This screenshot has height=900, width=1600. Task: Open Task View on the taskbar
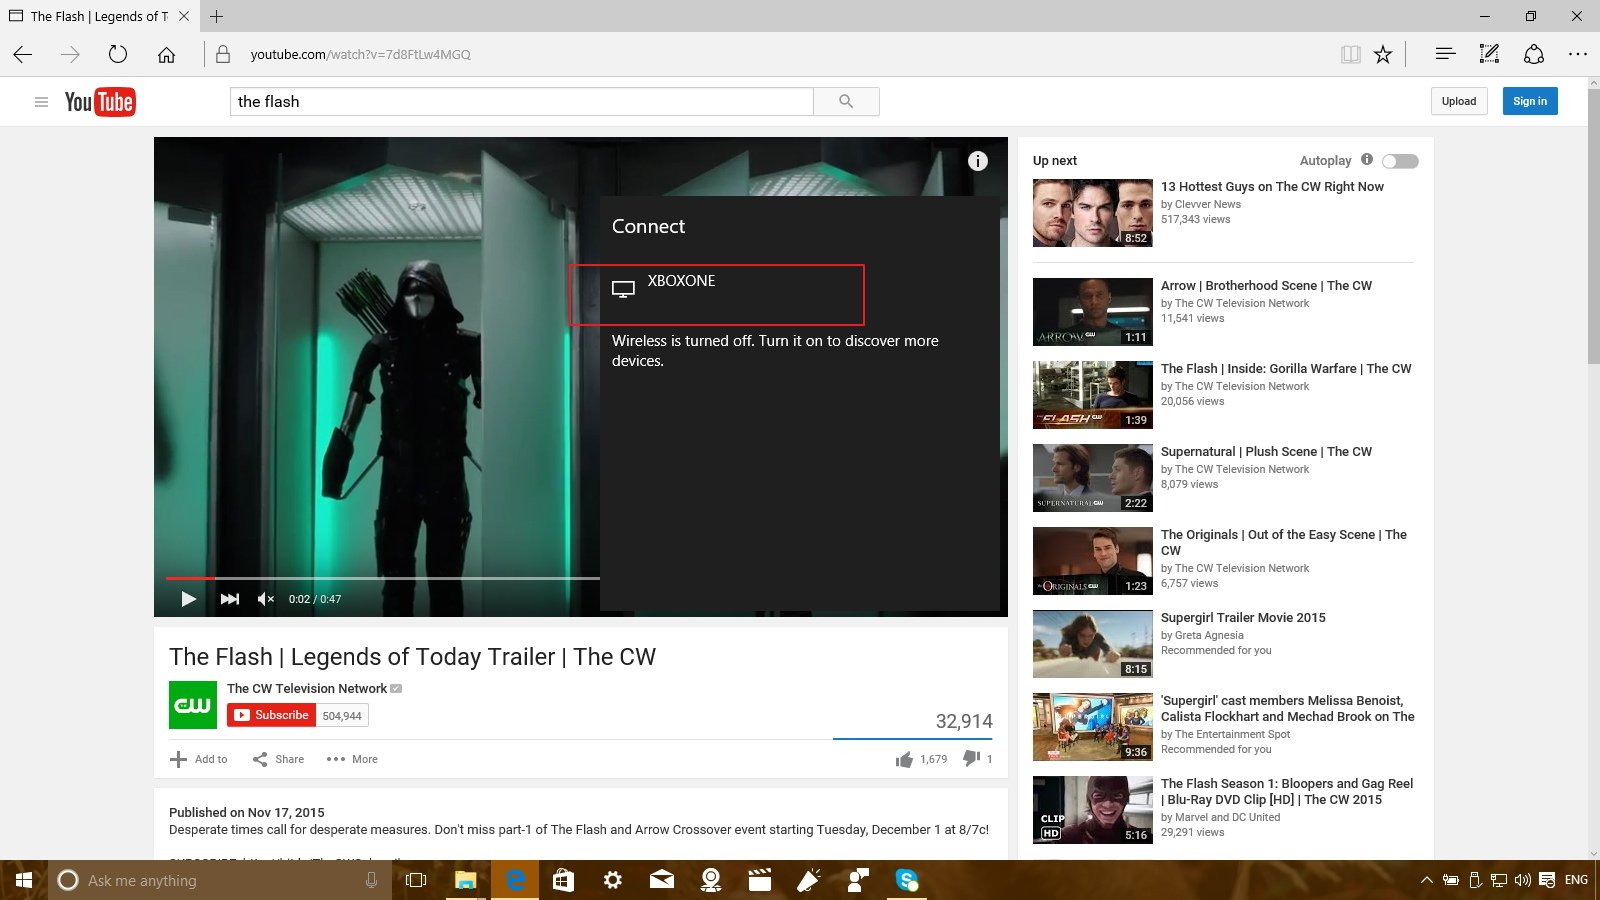click(416, 880)
